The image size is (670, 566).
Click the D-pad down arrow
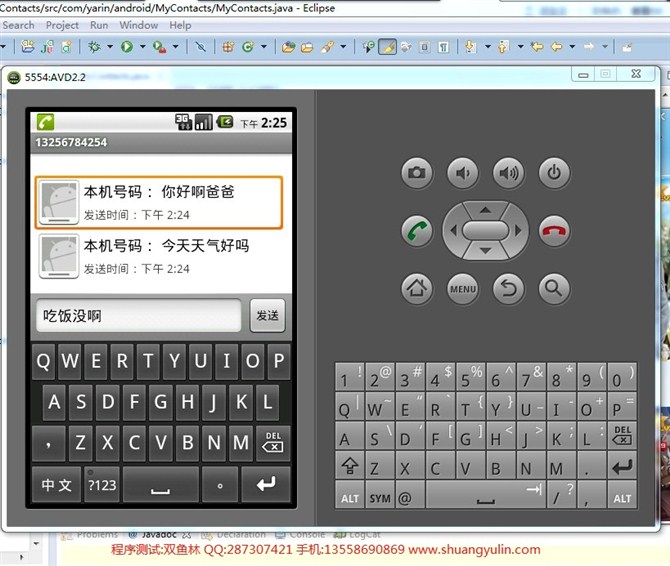485,251
